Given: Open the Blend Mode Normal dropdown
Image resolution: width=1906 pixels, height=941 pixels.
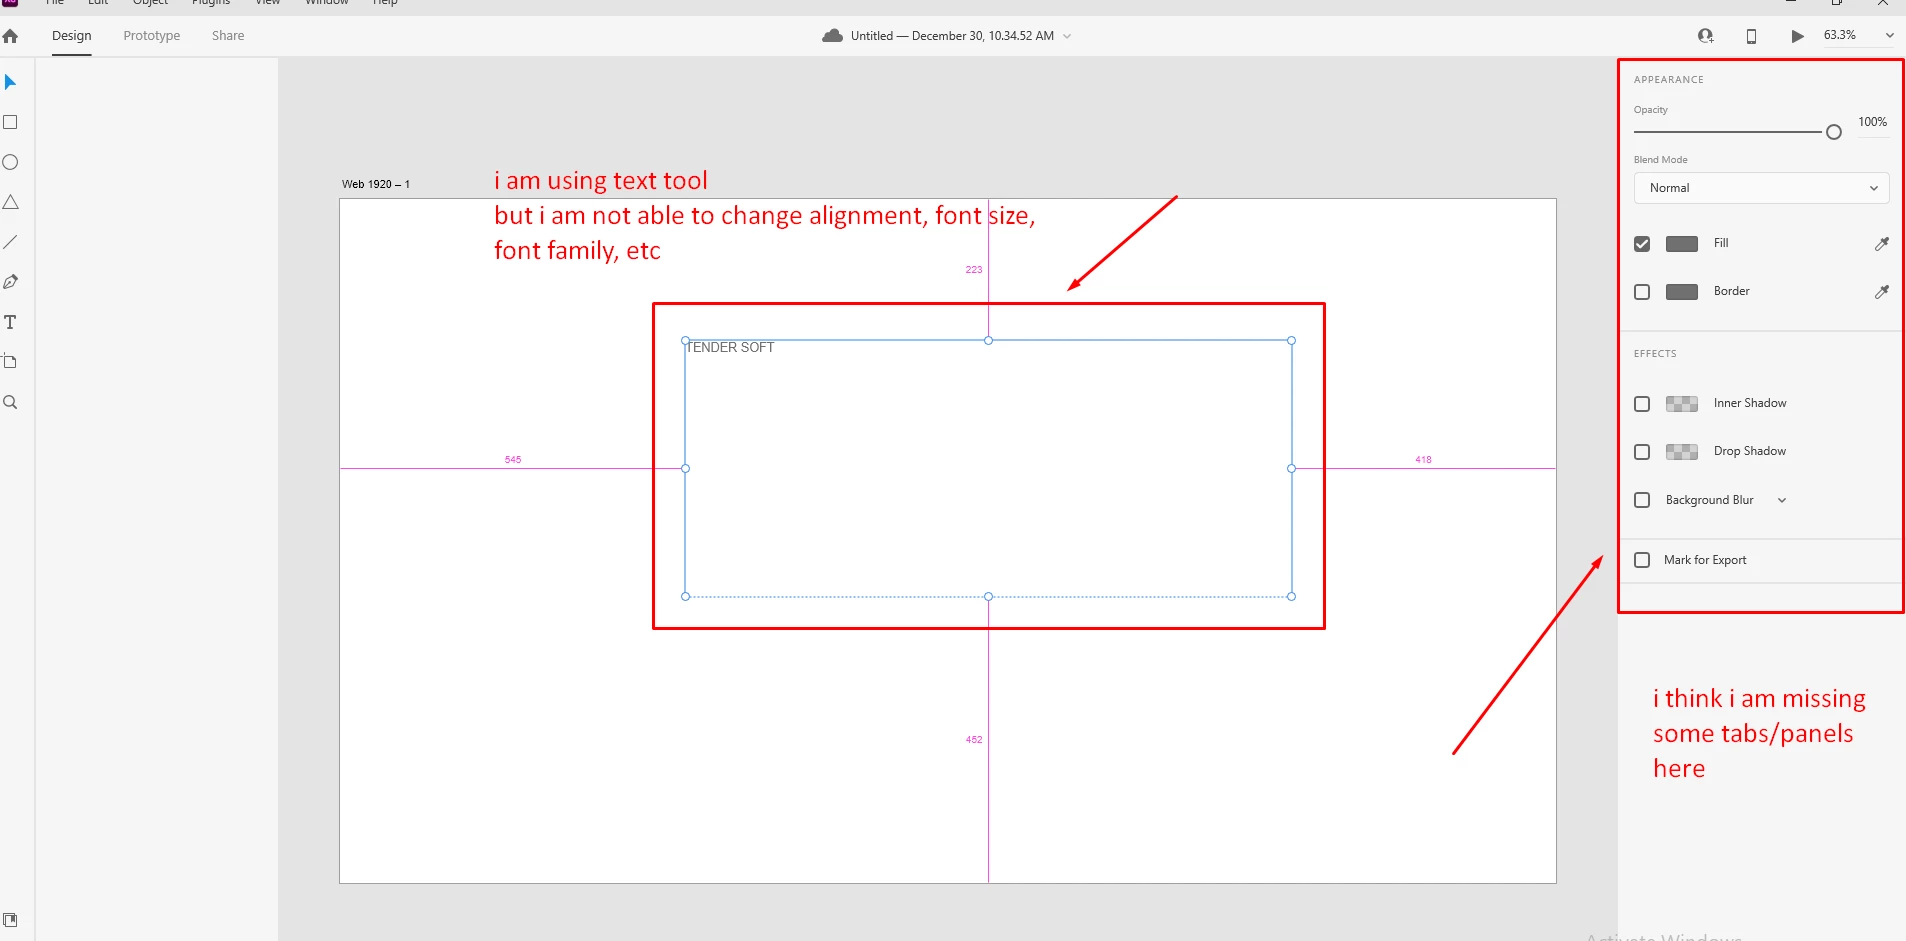Looking at the screenshot, I should [1762, 188].
